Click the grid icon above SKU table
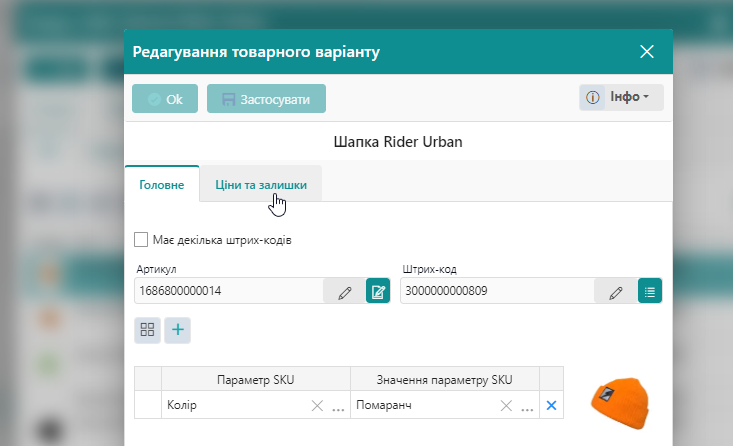The image size is (733, 446). pyautogui.click(x=148, y=329)
